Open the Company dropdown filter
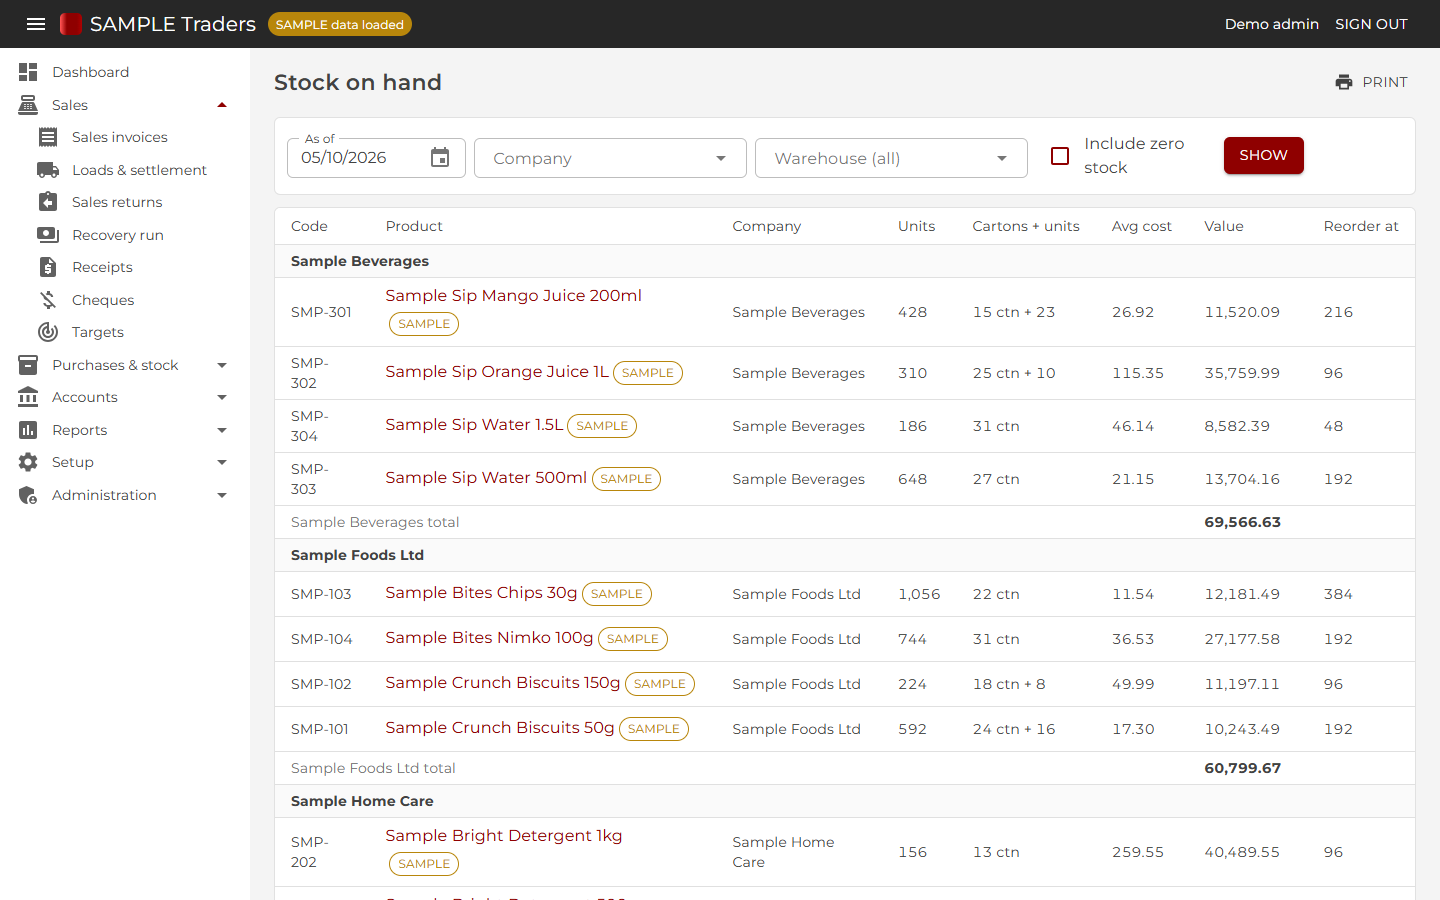Viewport: 1440px width, 900px height. pos(610,158)
